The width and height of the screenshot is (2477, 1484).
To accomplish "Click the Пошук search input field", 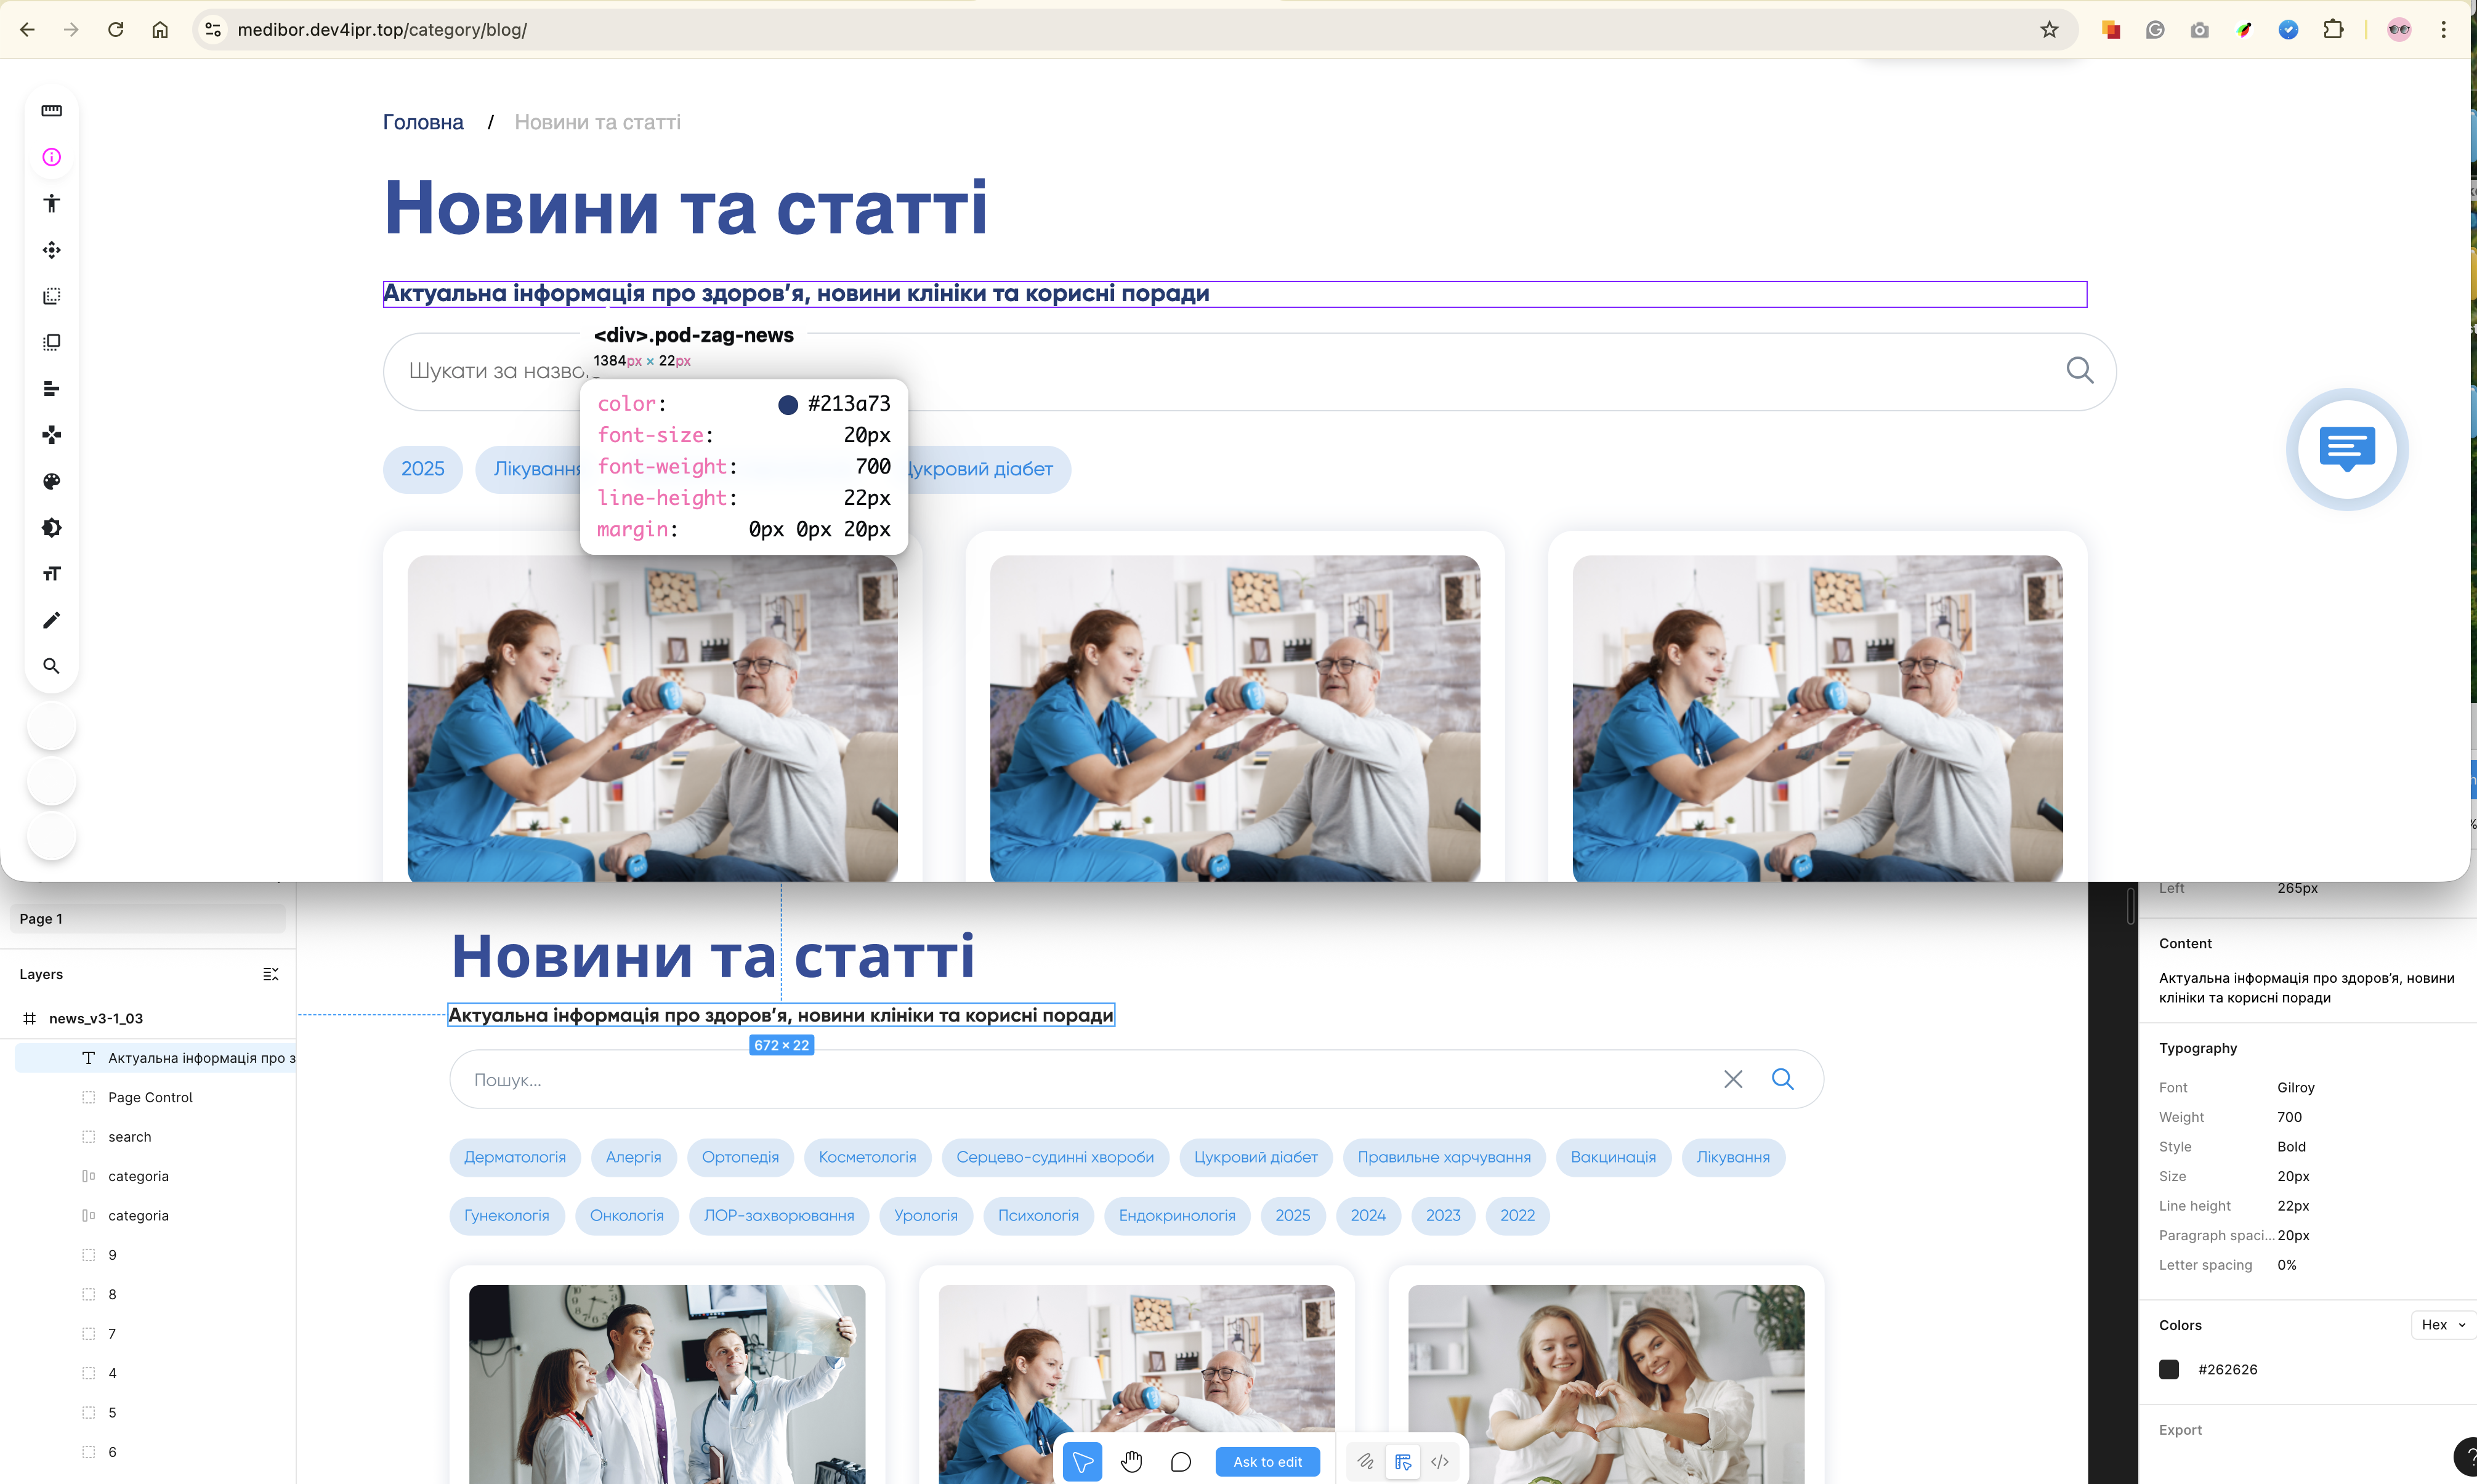I will [x=1080, y=1080].
